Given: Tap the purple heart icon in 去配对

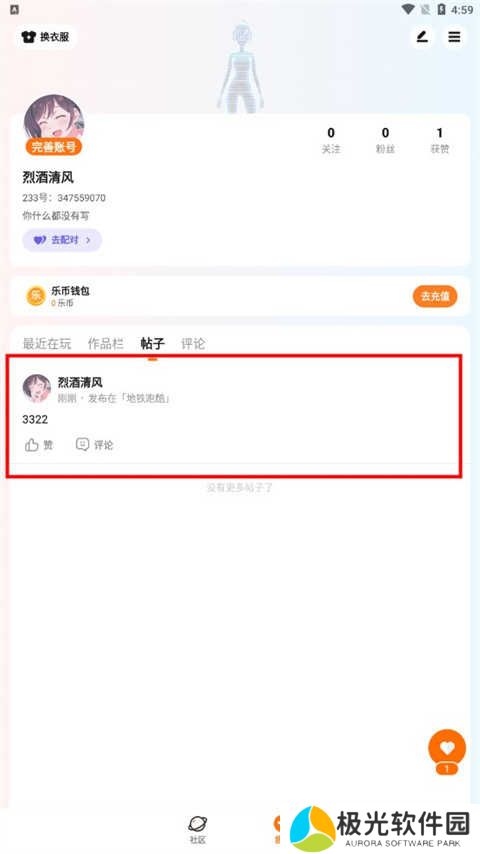Looking at the screenshot, I should [x=40, y=240].
